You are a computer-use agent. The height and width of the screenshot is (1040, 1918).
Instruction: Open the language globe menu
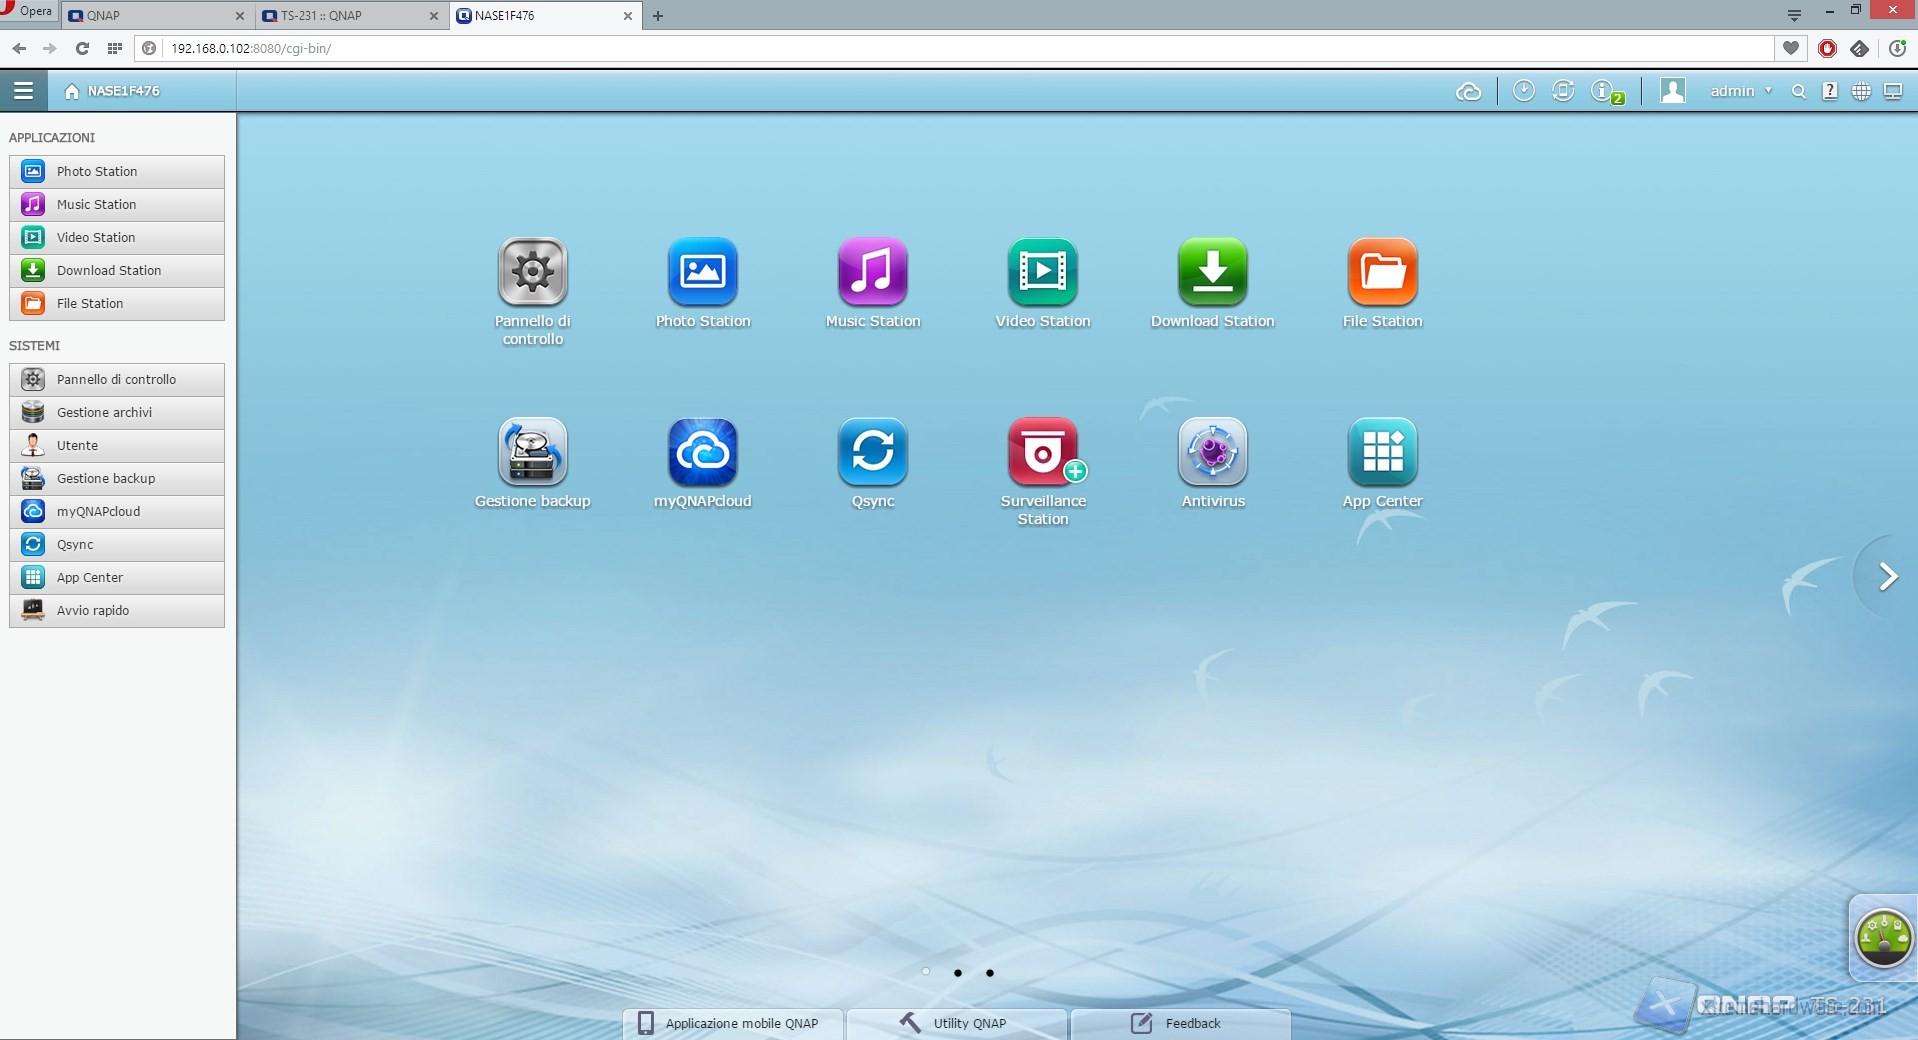[1861, 92]
